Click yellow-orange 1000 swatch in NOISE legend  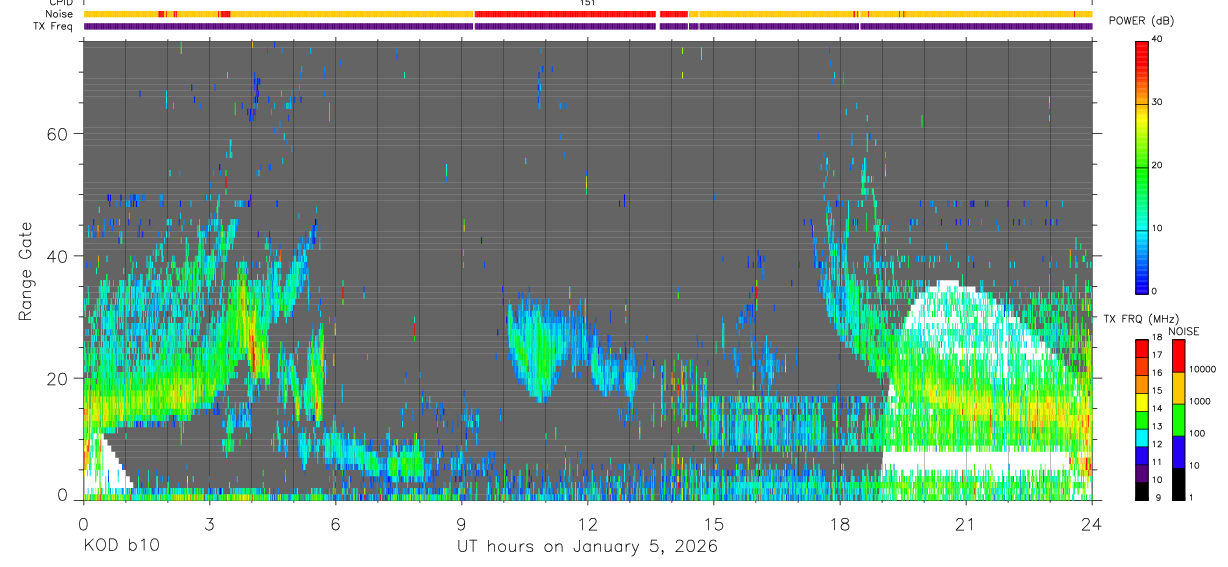[x=1178, y=388]
